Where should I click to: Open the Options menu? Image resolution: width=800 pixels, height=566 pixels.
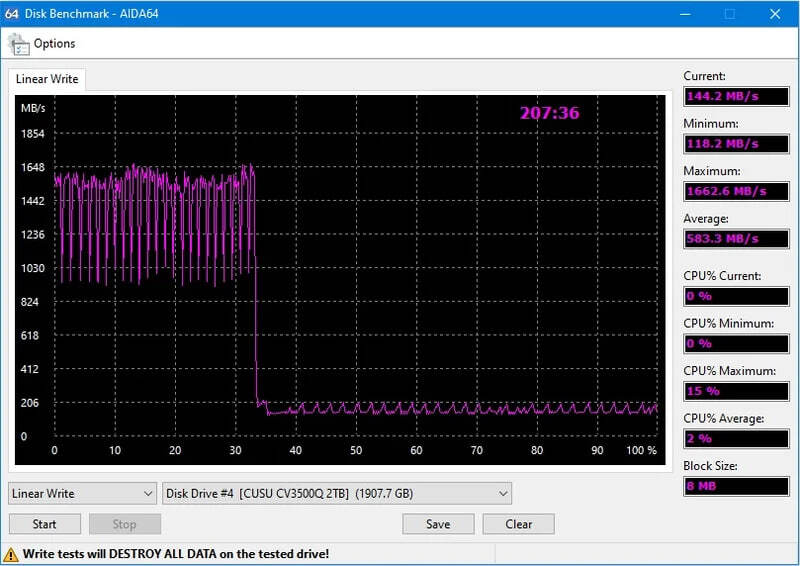[x=54, y=44]
